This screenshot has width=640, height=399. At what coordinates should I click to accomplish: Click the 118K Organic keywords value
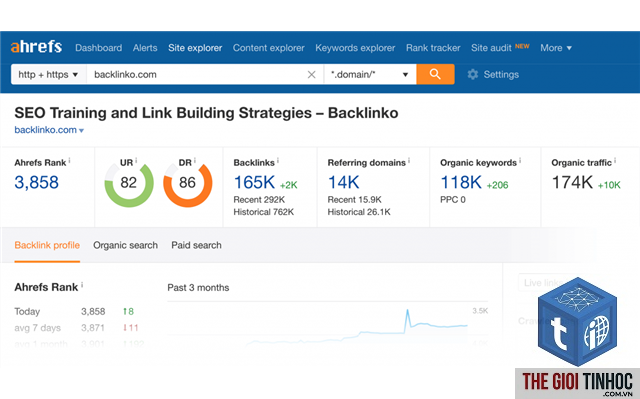click(461, 182)
